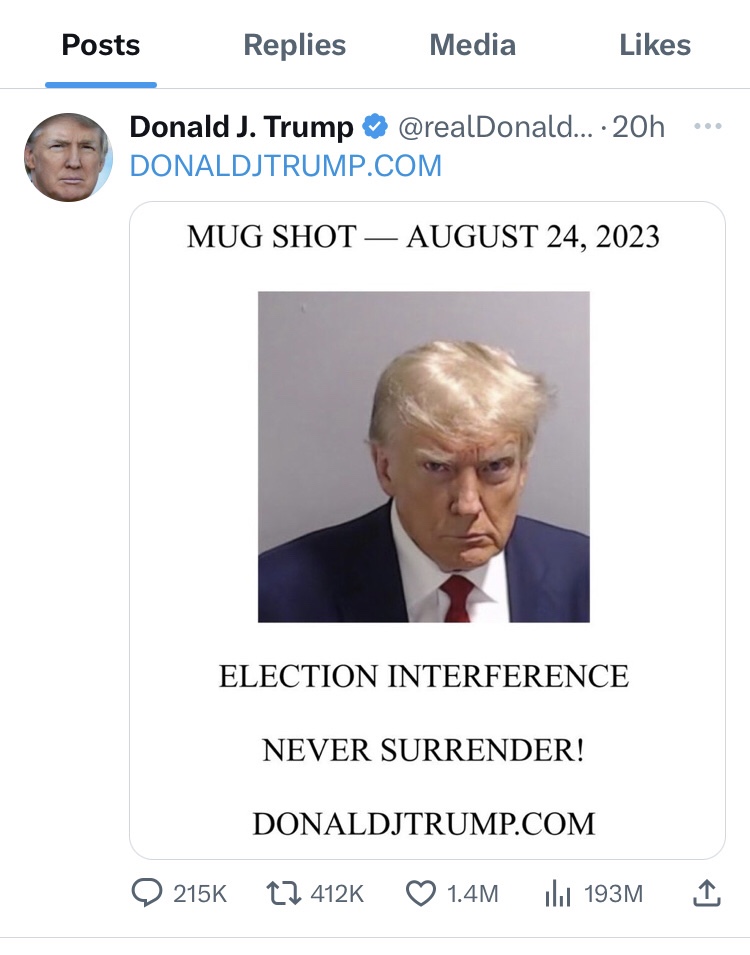Go to the Likes tab
750x955 pixels.
pyautogui.click(x=655, y=45)
